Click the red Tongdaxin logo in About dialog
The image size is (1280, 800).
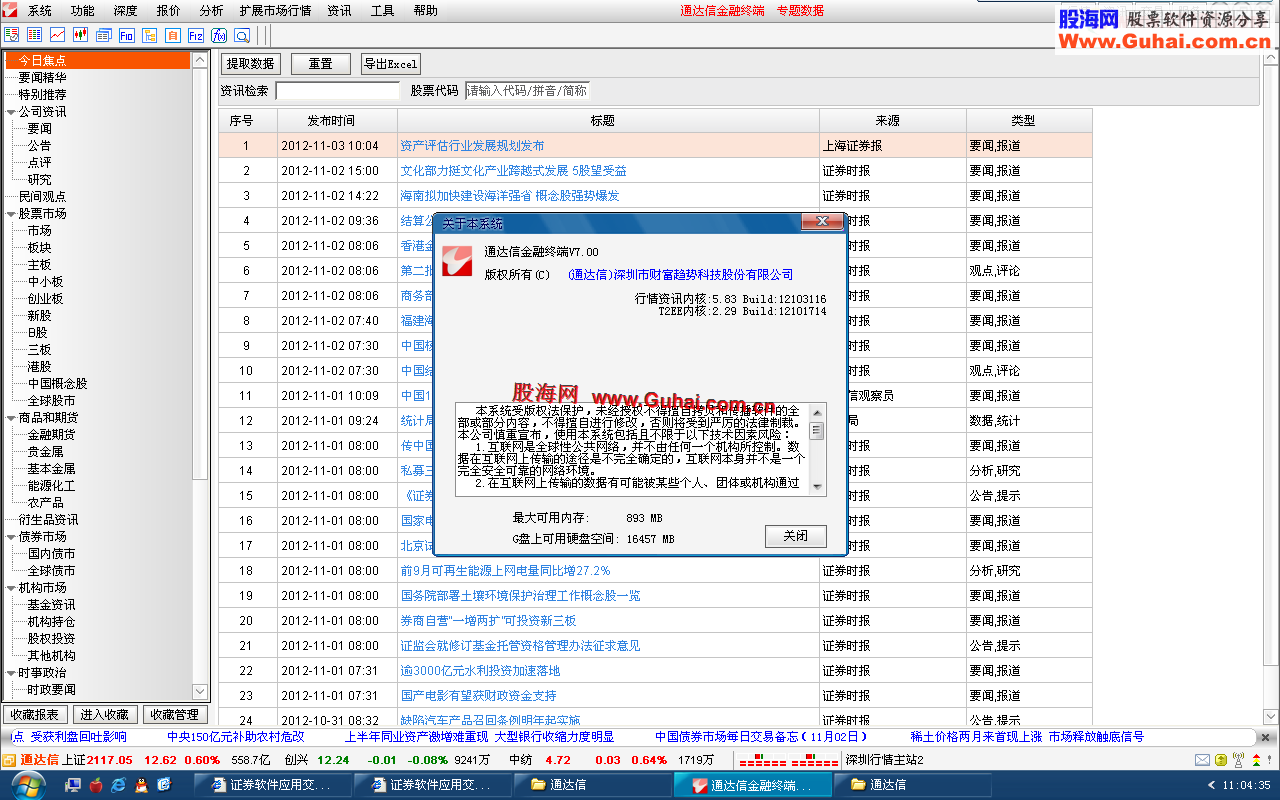457,261
